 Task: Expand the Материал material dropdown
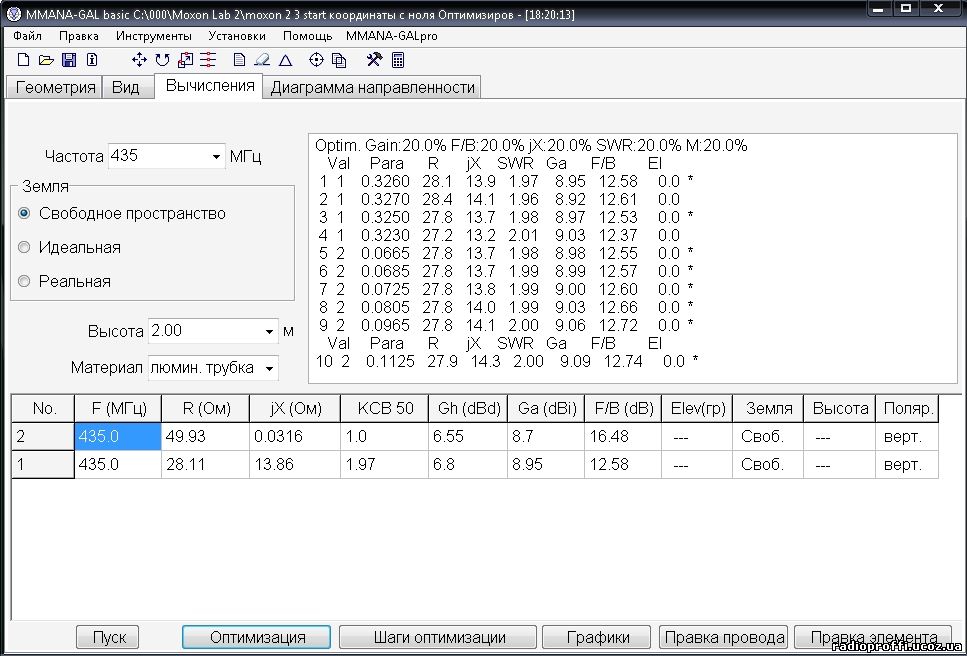269,368
